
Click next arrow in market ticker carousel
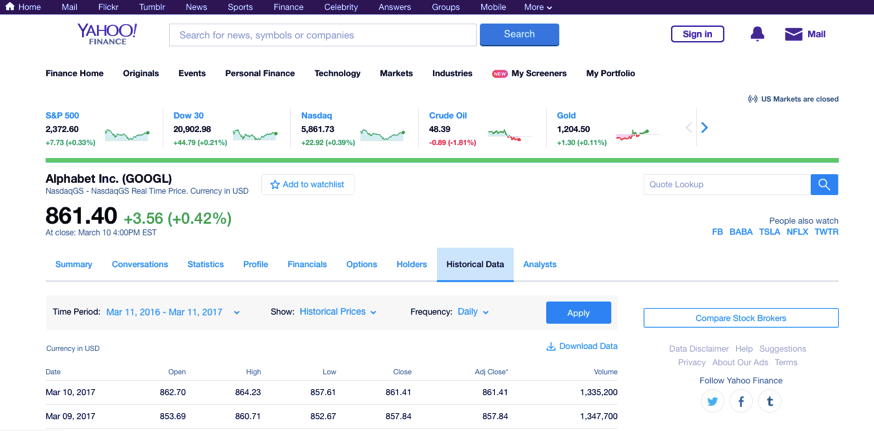tap(705, 128)
